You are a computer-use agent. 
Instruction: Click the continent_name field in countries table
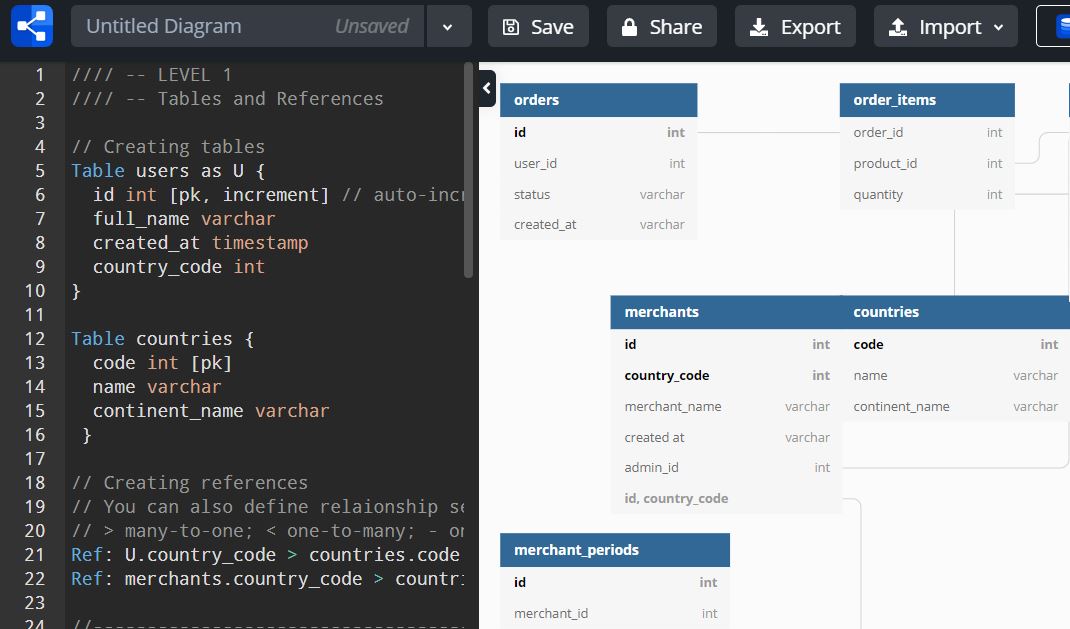[x=901, y=406]
